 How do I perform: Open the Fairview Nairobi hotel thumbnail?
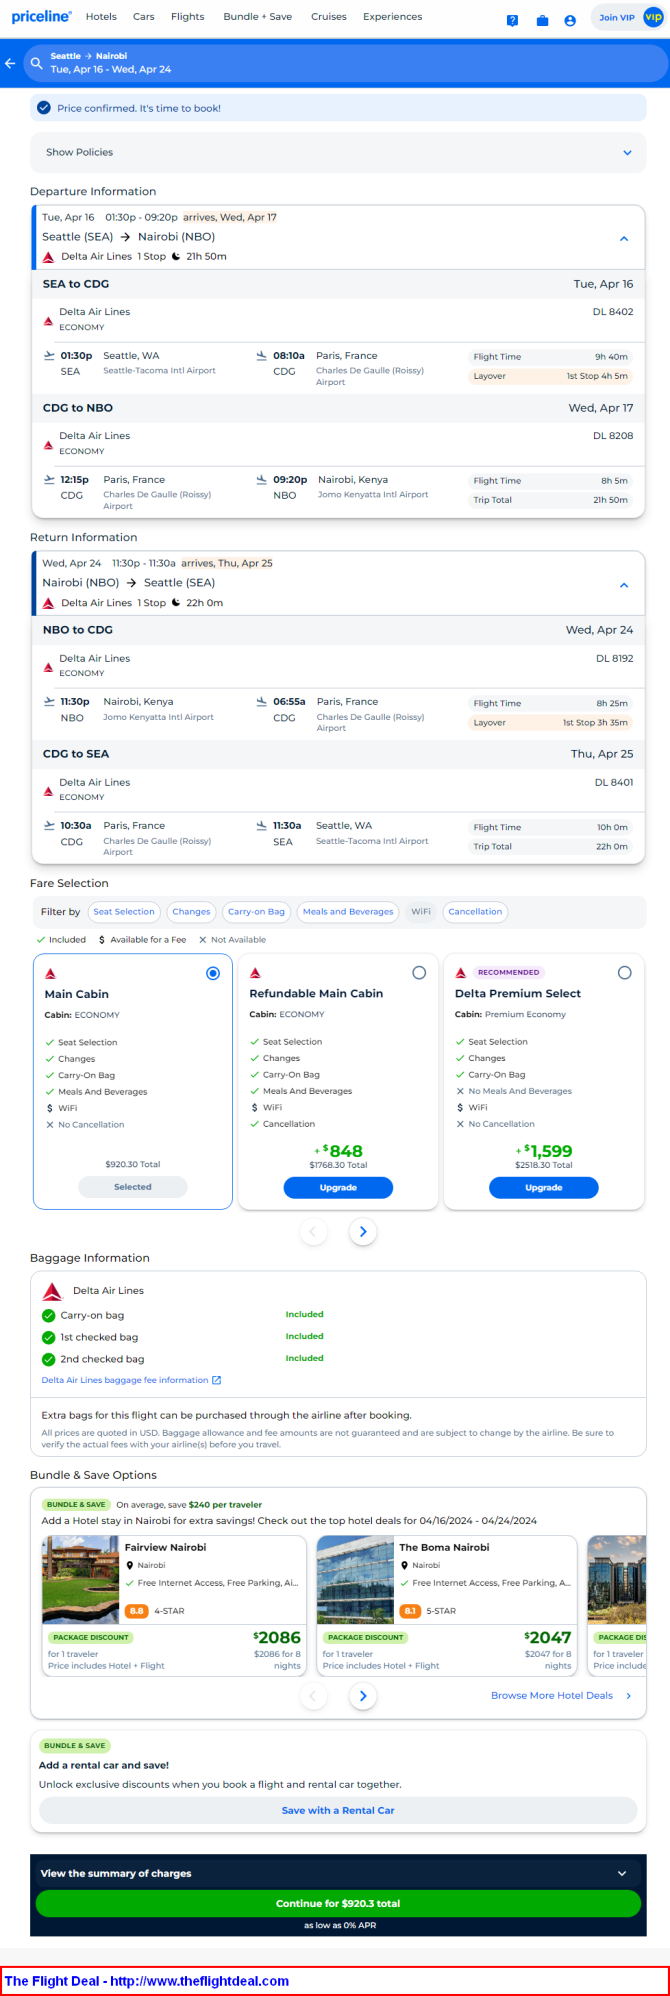click(81, 1580)
